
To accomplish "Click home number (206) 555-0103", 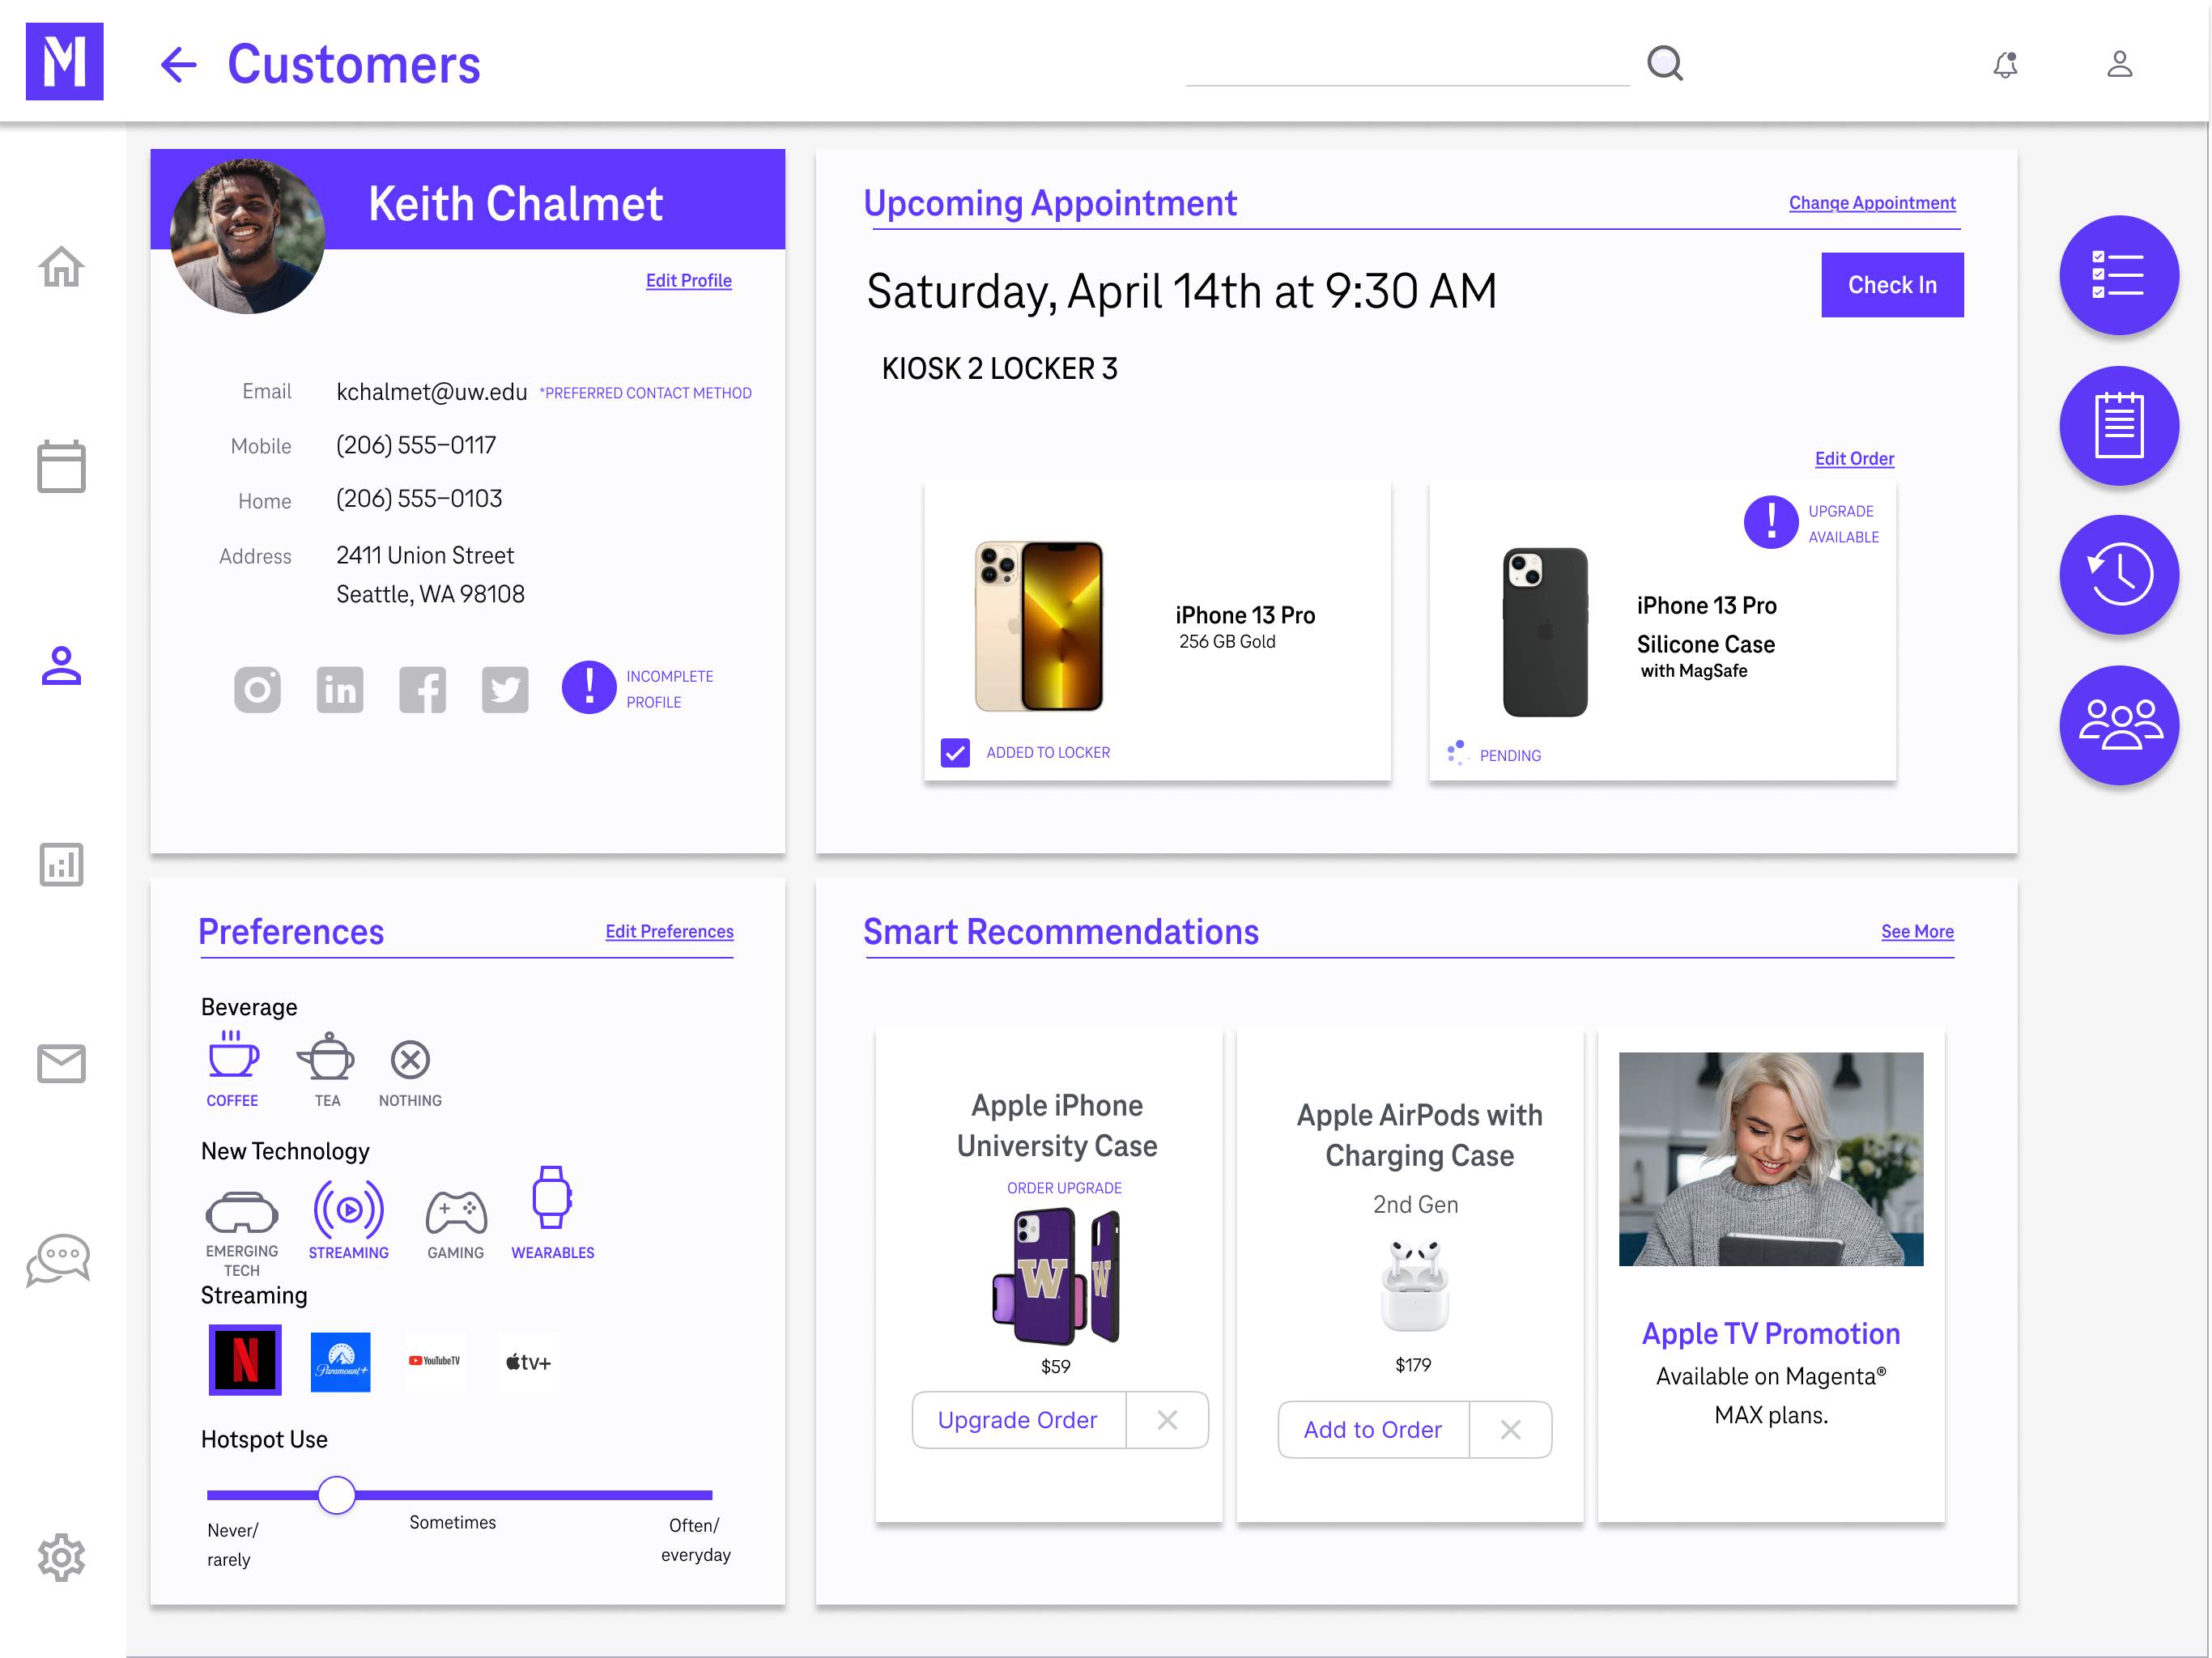I will (419, 498).
